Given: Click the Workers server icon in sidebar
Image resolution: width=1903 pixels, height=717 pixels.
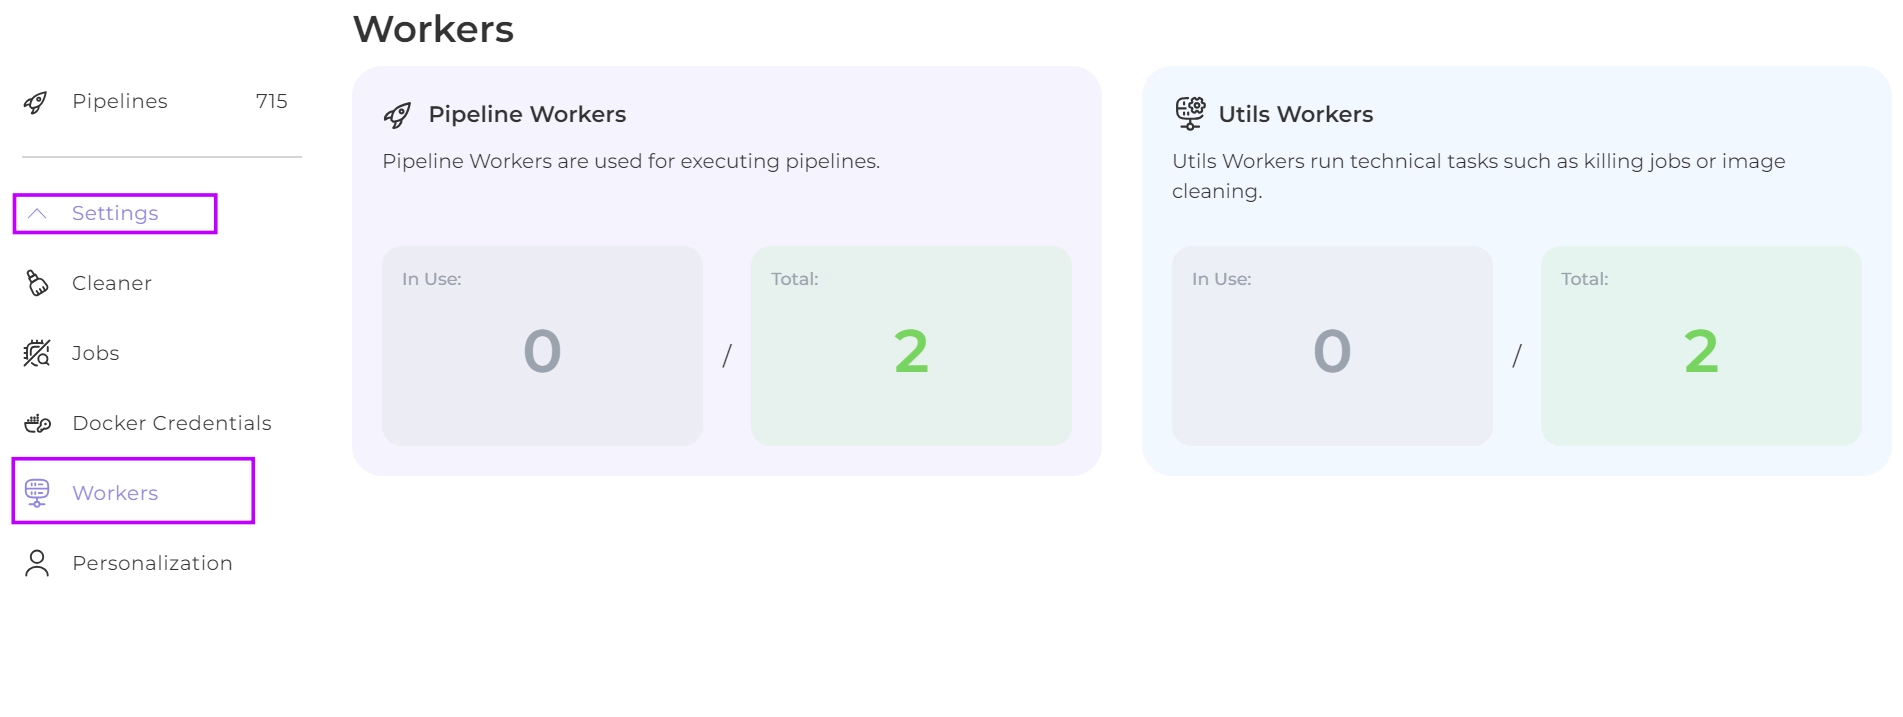Looking at the screenshot, I should (37, 493).
